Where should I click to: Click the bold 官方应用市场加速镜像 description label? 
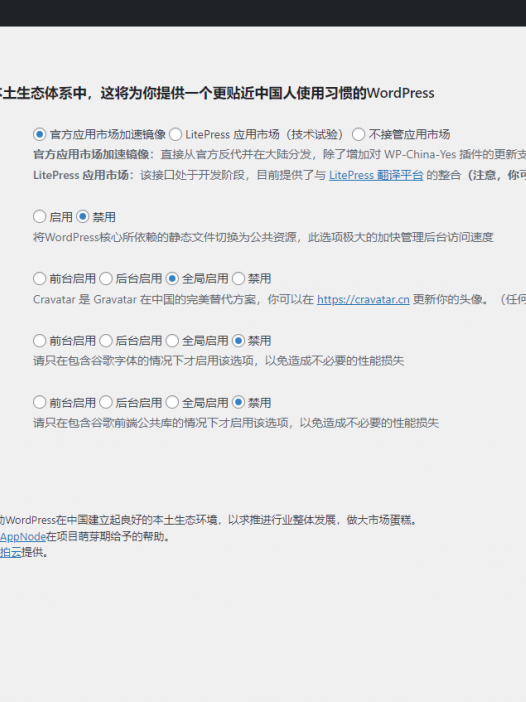91,154
